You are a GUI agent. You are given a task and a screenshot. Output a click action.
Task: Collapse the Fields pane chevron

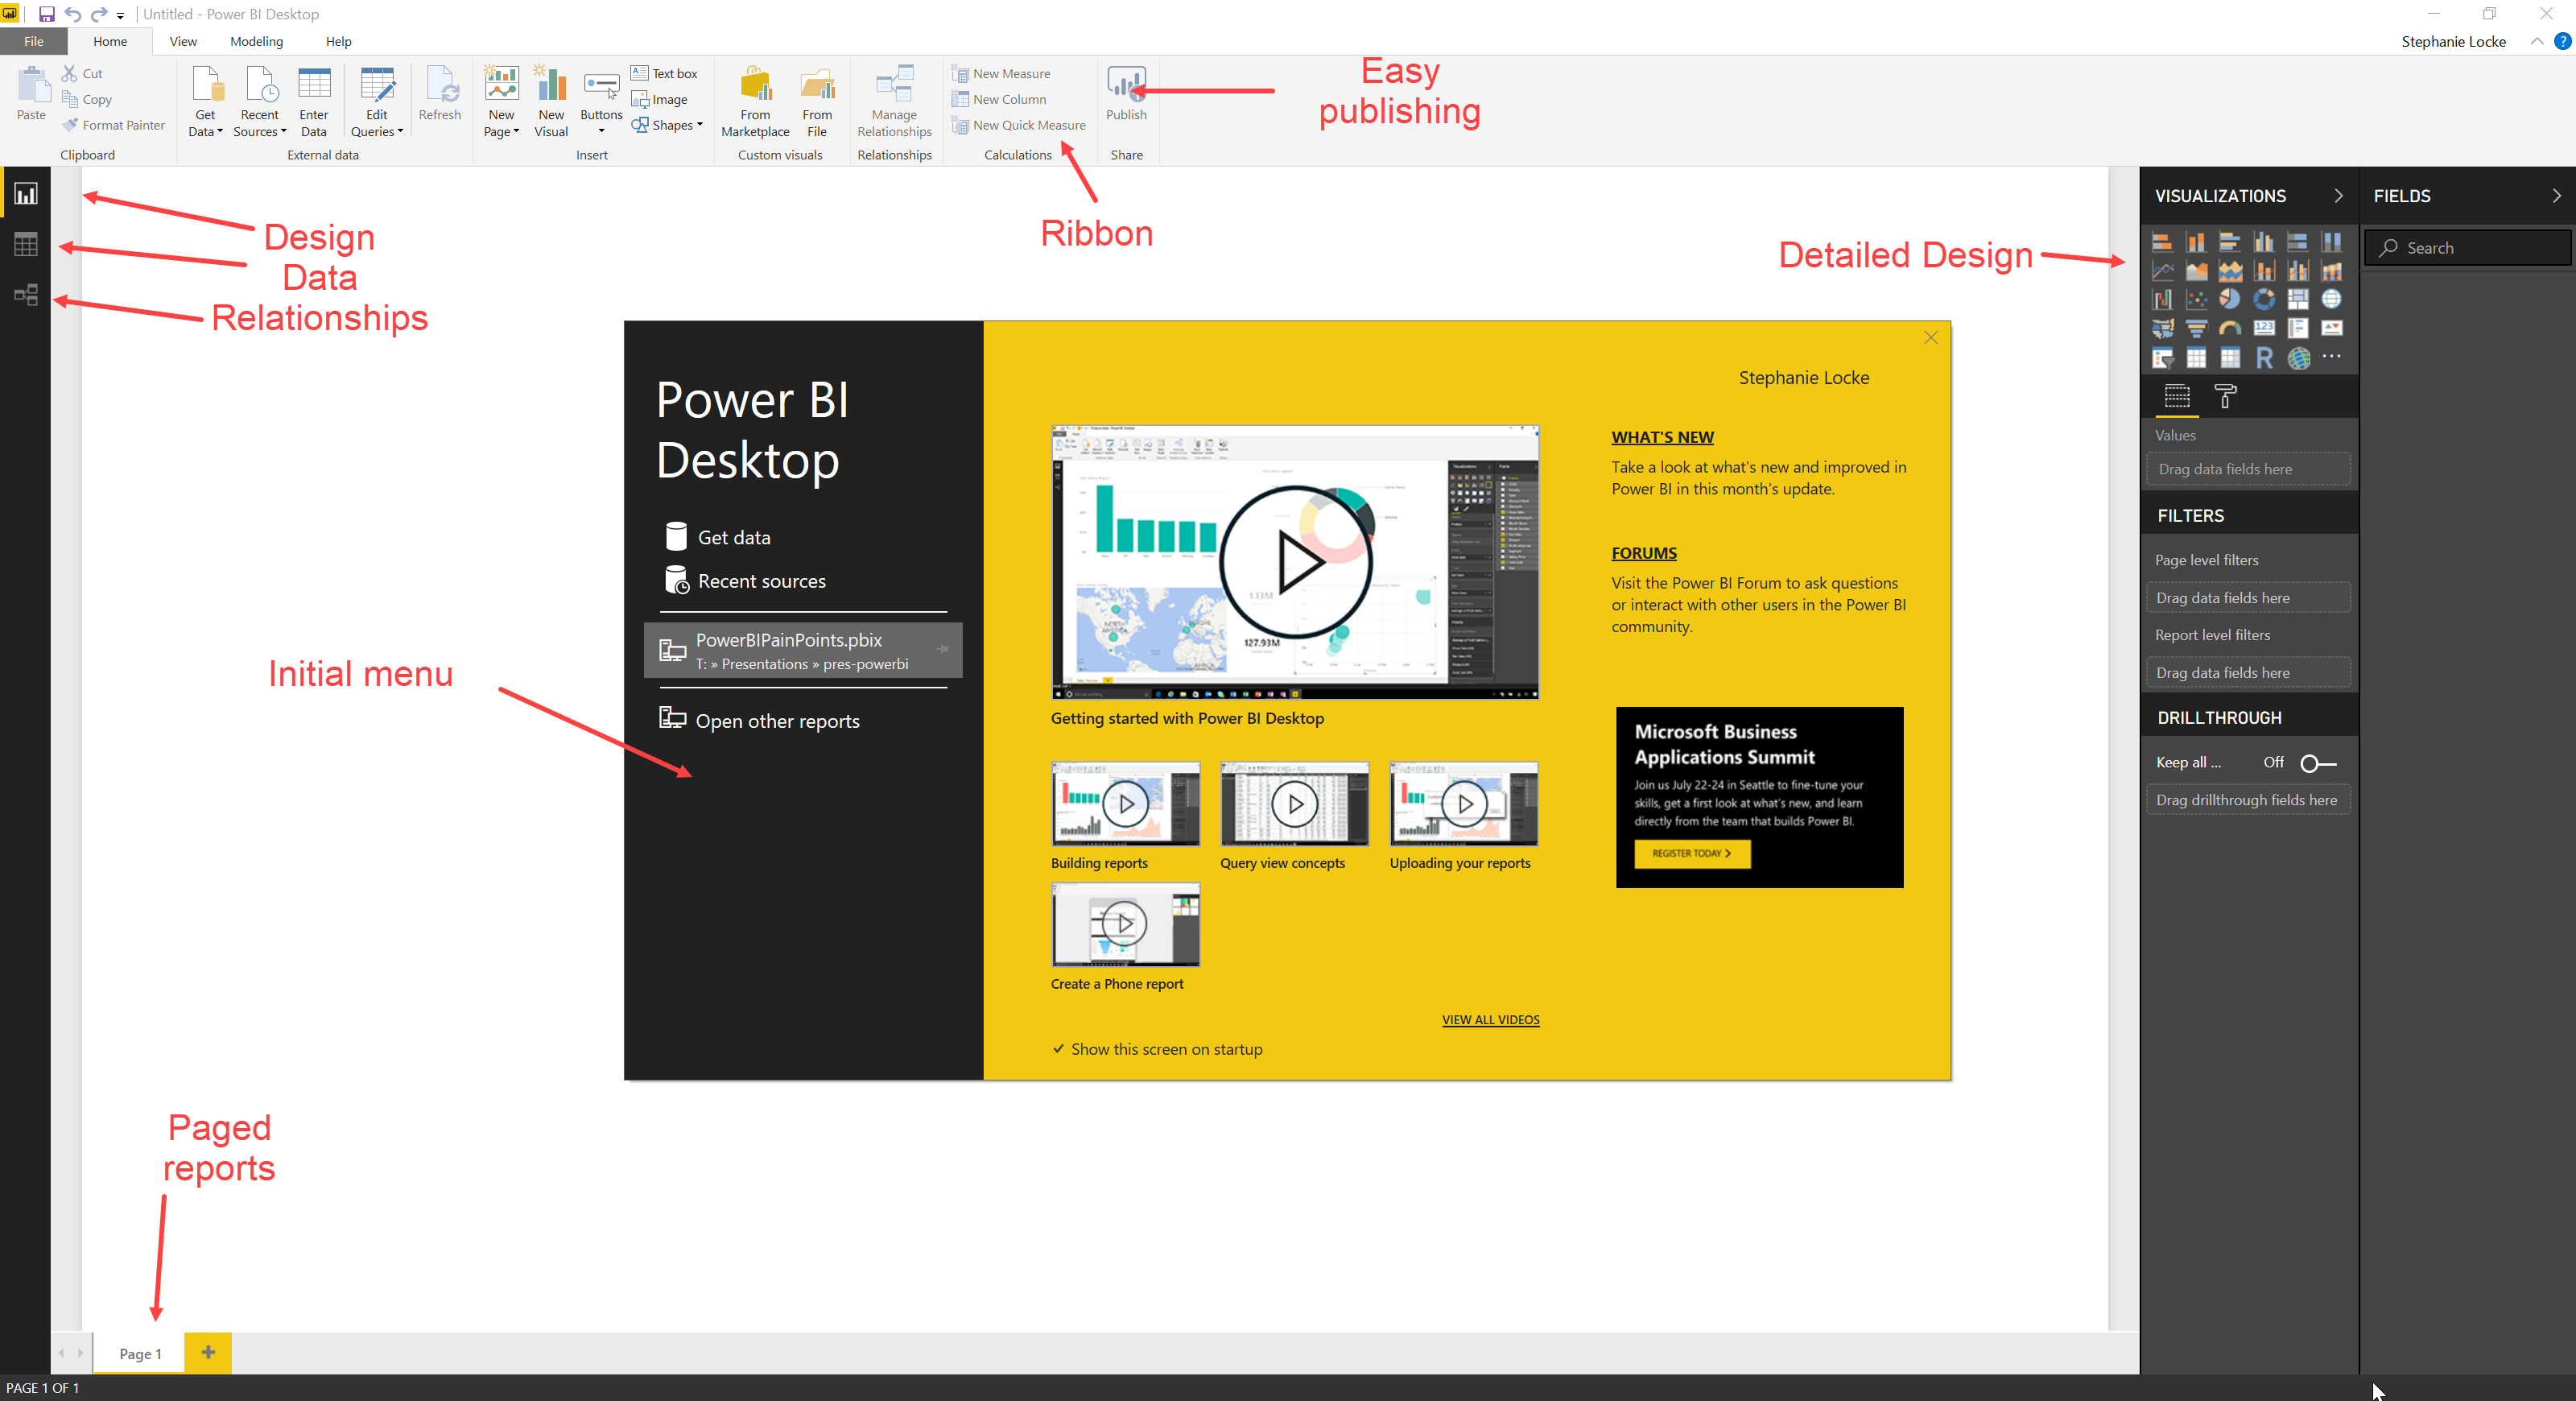coord(2556,196)
